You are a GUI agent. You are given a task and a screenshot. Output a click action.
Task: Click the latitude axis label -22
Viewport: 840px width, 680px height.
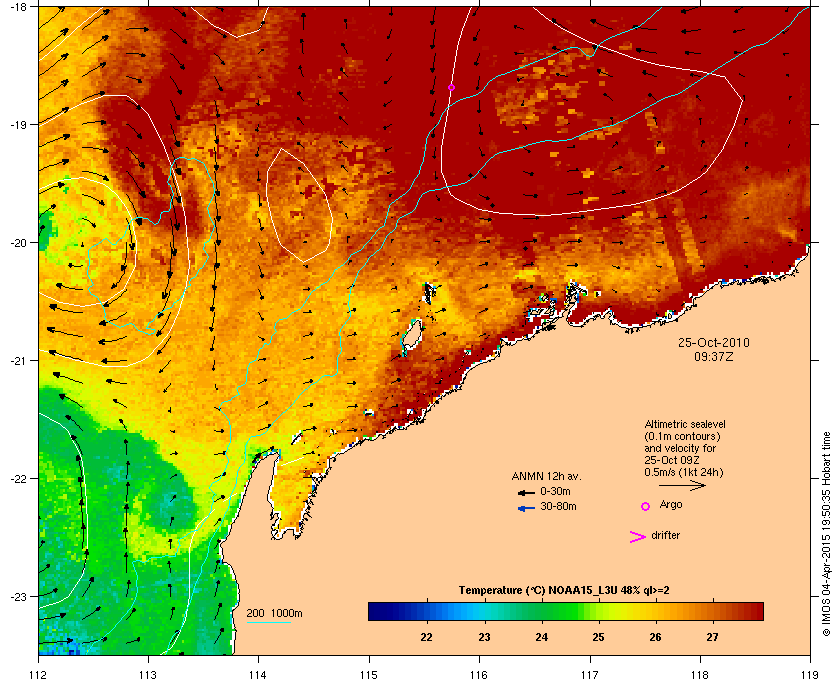point(17,479)
